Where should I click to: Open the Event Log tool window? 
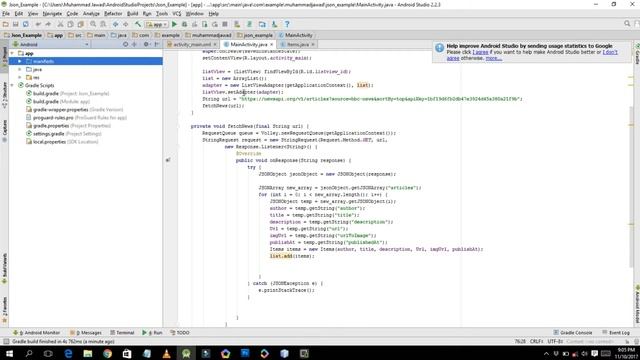pos(616,333)
